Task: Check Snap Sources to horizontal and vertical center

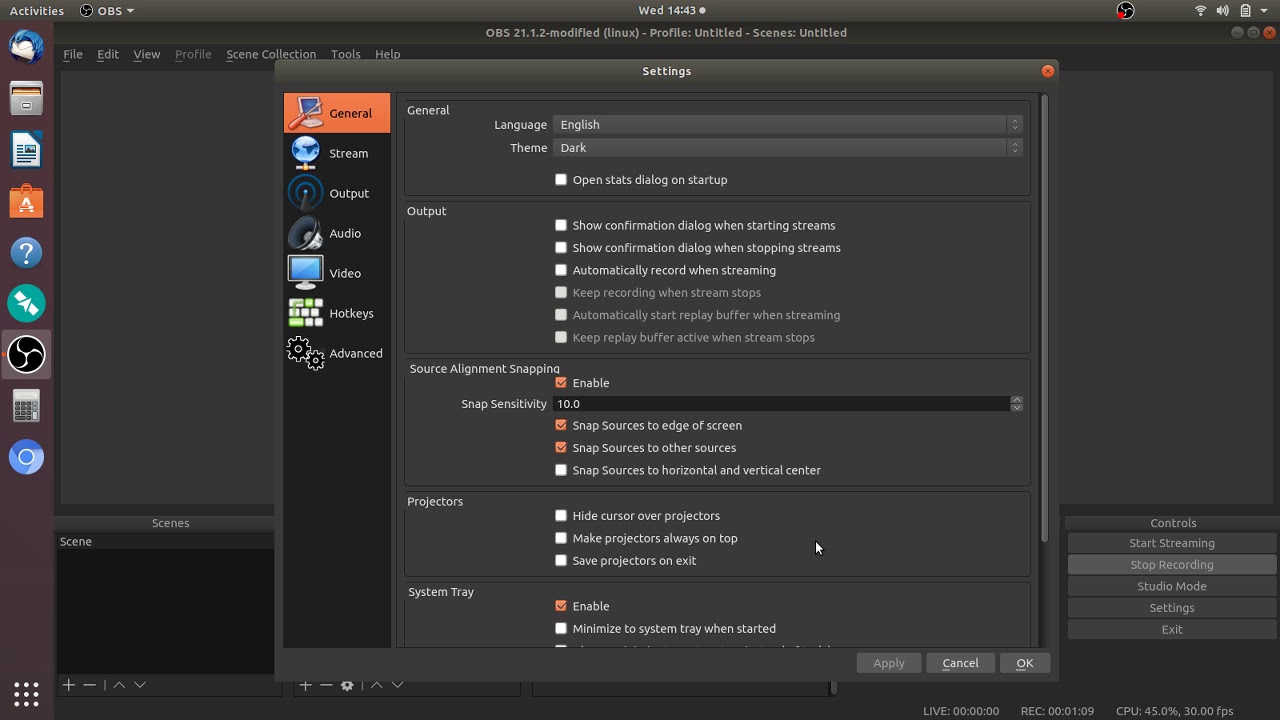Action: 688,470
